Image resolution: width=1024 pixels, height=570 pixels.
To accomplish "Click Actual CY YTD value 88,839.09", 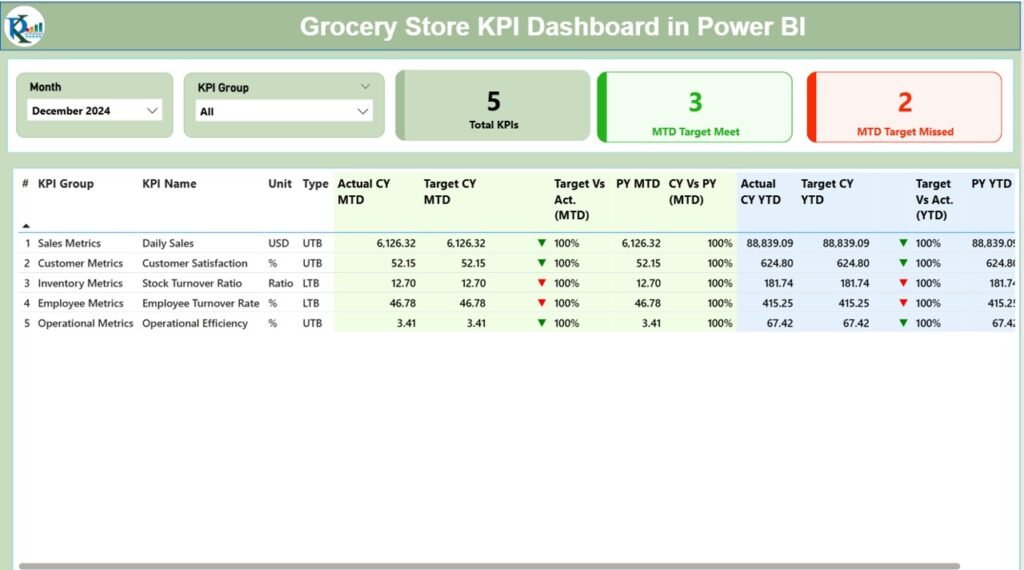I will click(770, 243).
